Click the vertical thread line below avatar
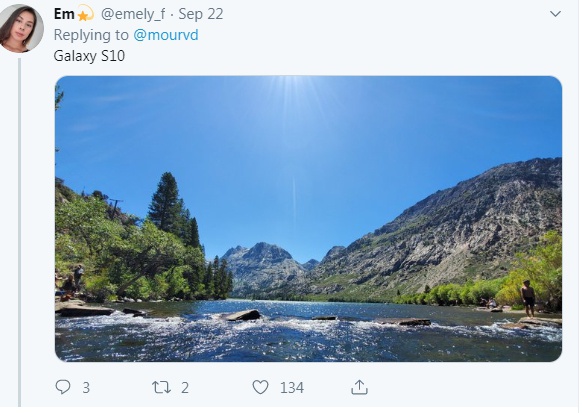The image size is (582, 413). pos(19,232)
